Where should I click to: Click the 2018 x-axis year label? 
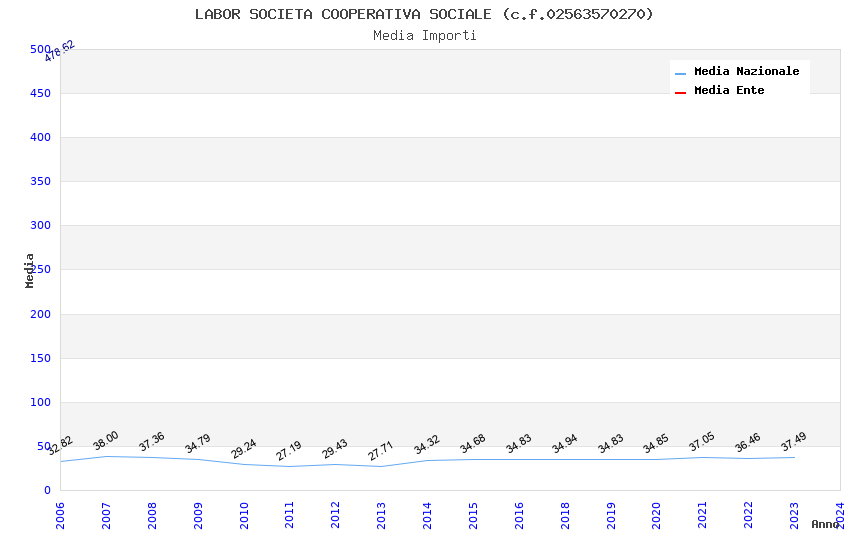pyautogui.click(x=565, y=515)
